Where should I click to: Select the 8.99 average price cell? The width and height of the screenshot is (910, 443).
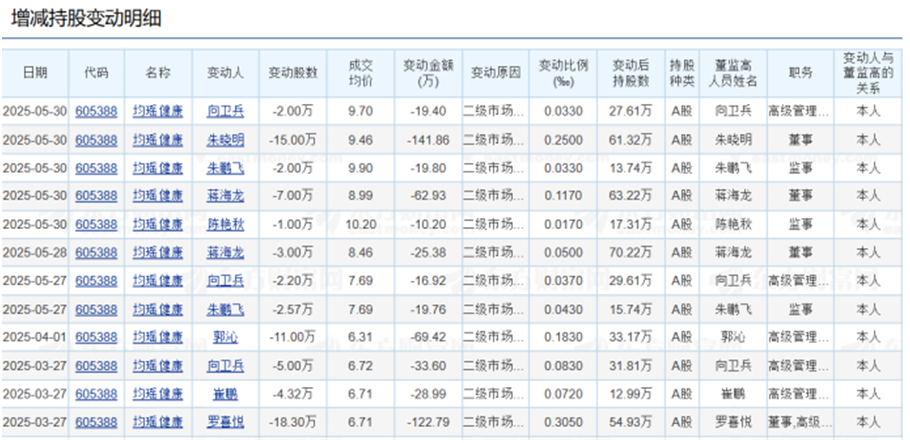360,196
